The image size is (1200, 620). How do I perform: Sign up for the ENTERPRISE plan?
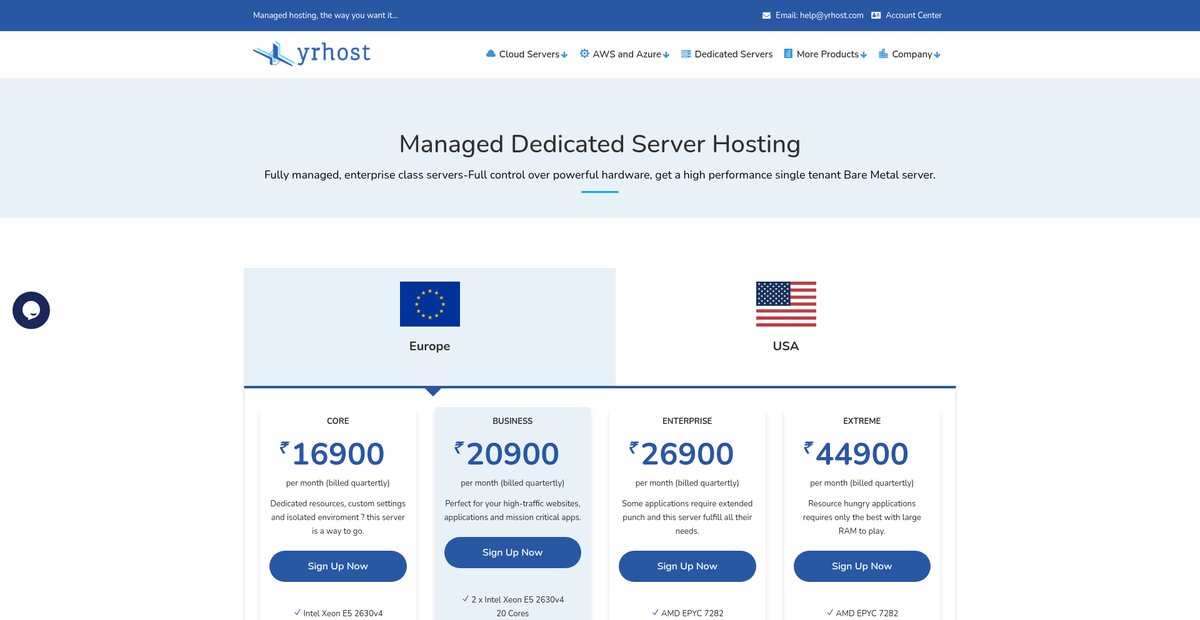(x=687, y=566)
